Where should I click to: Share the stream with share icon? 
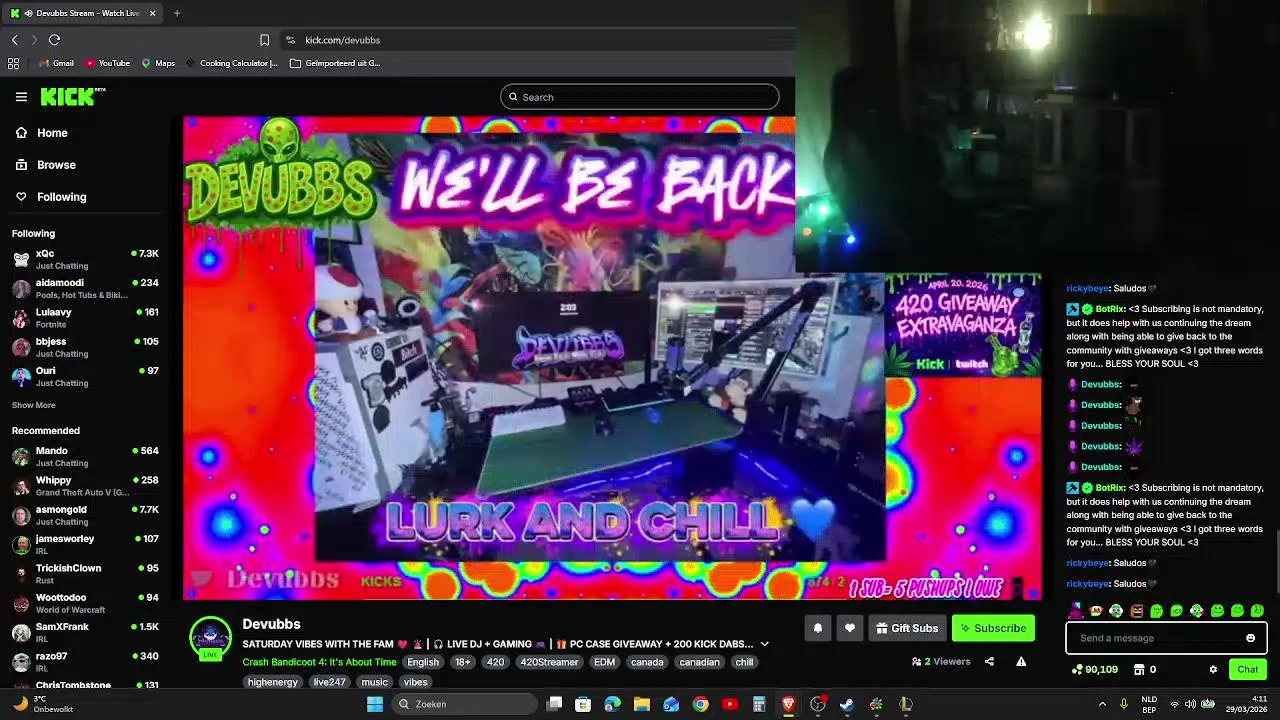989,661
